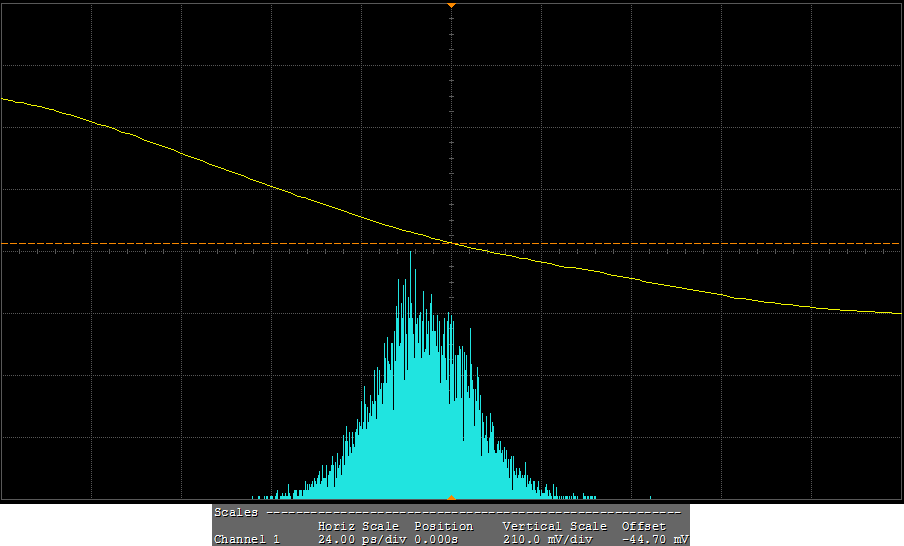
Task: Click the 0.000s position value
Action: [436, 539]
